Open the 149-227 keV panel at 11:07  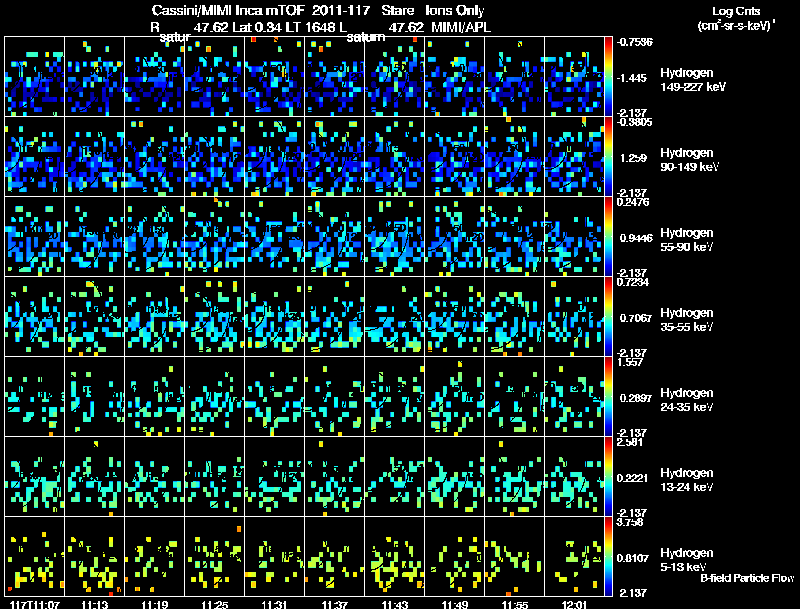point(34,77)
